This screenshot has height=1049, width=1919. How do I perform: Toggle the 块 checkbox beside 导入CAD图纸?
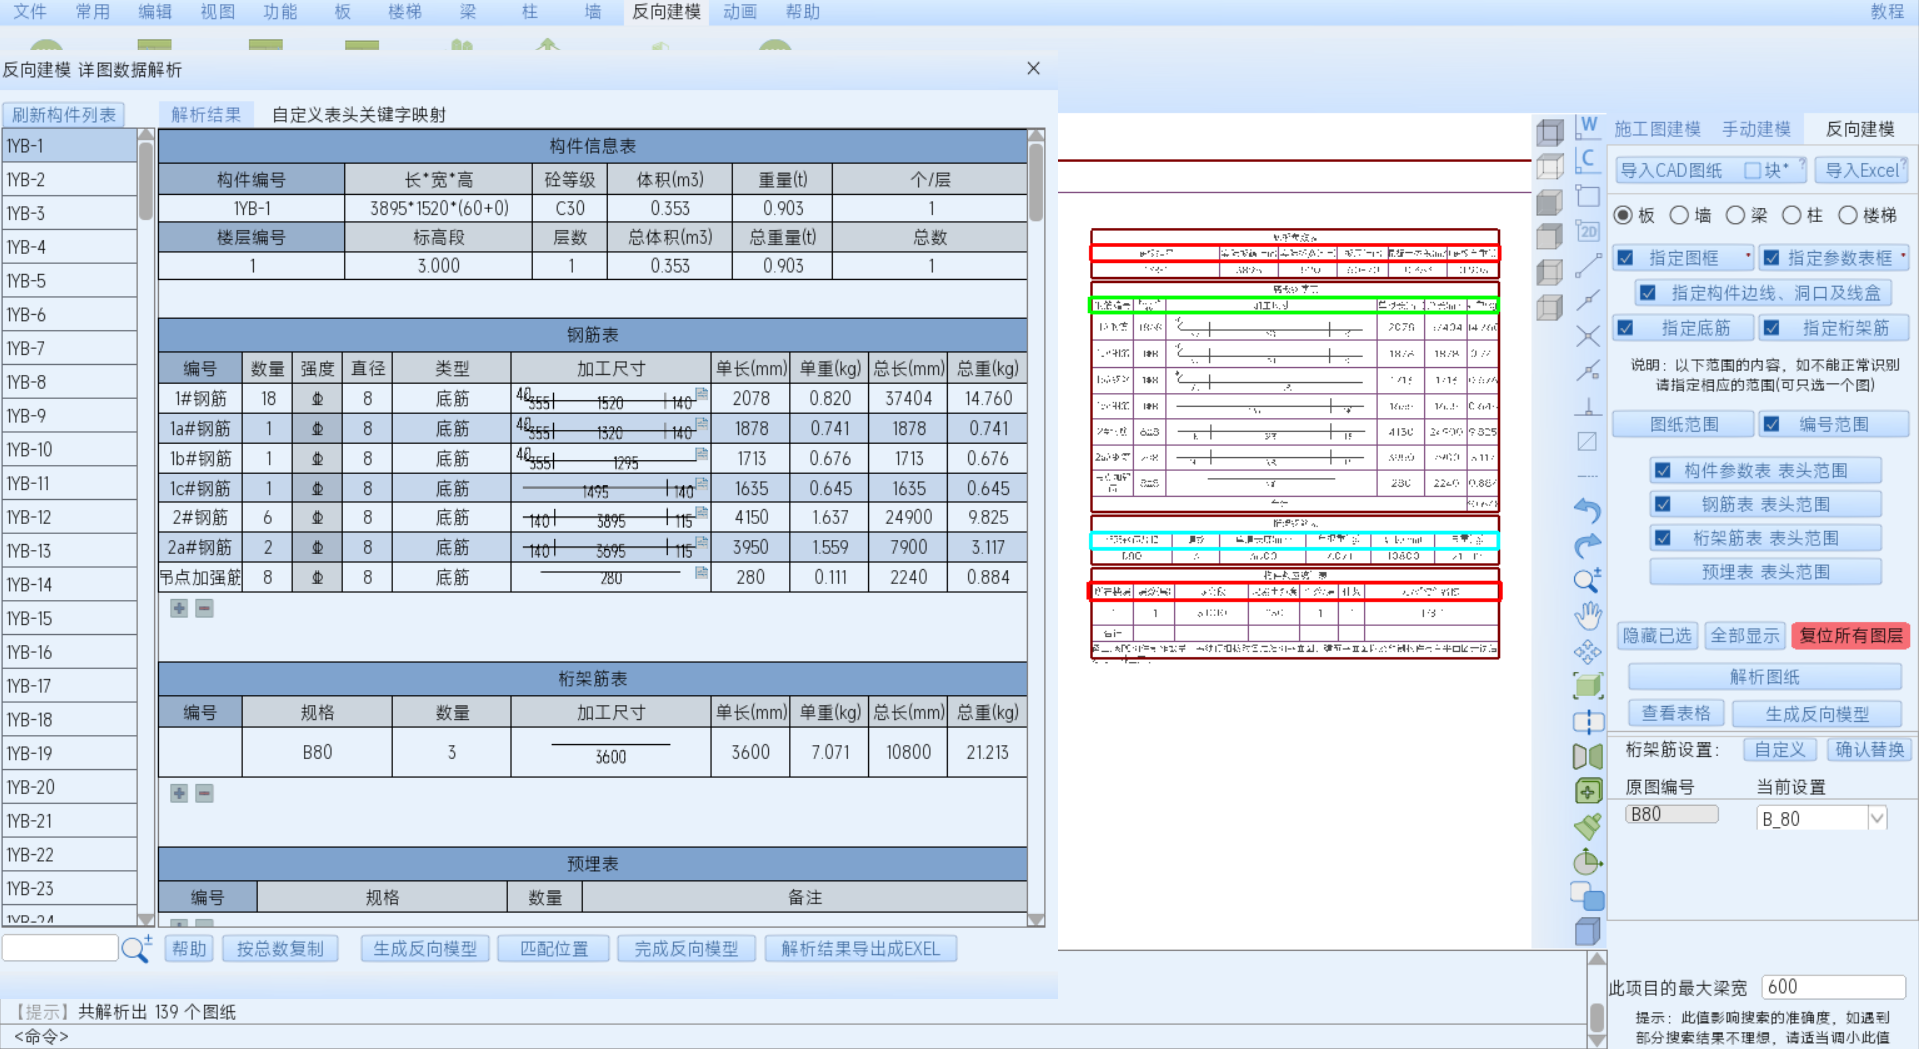pos(1752,170)
